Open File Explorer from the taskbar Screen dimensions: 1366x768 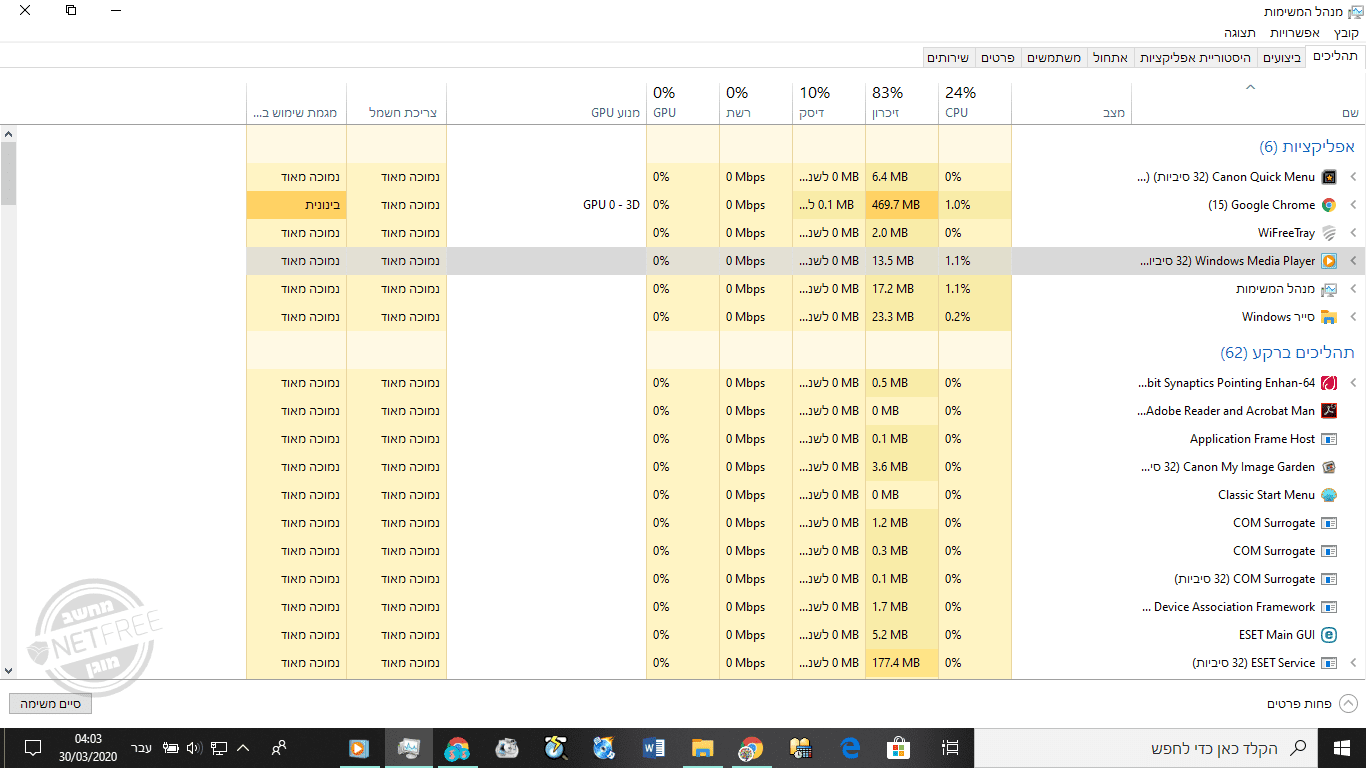pos(703,748)
